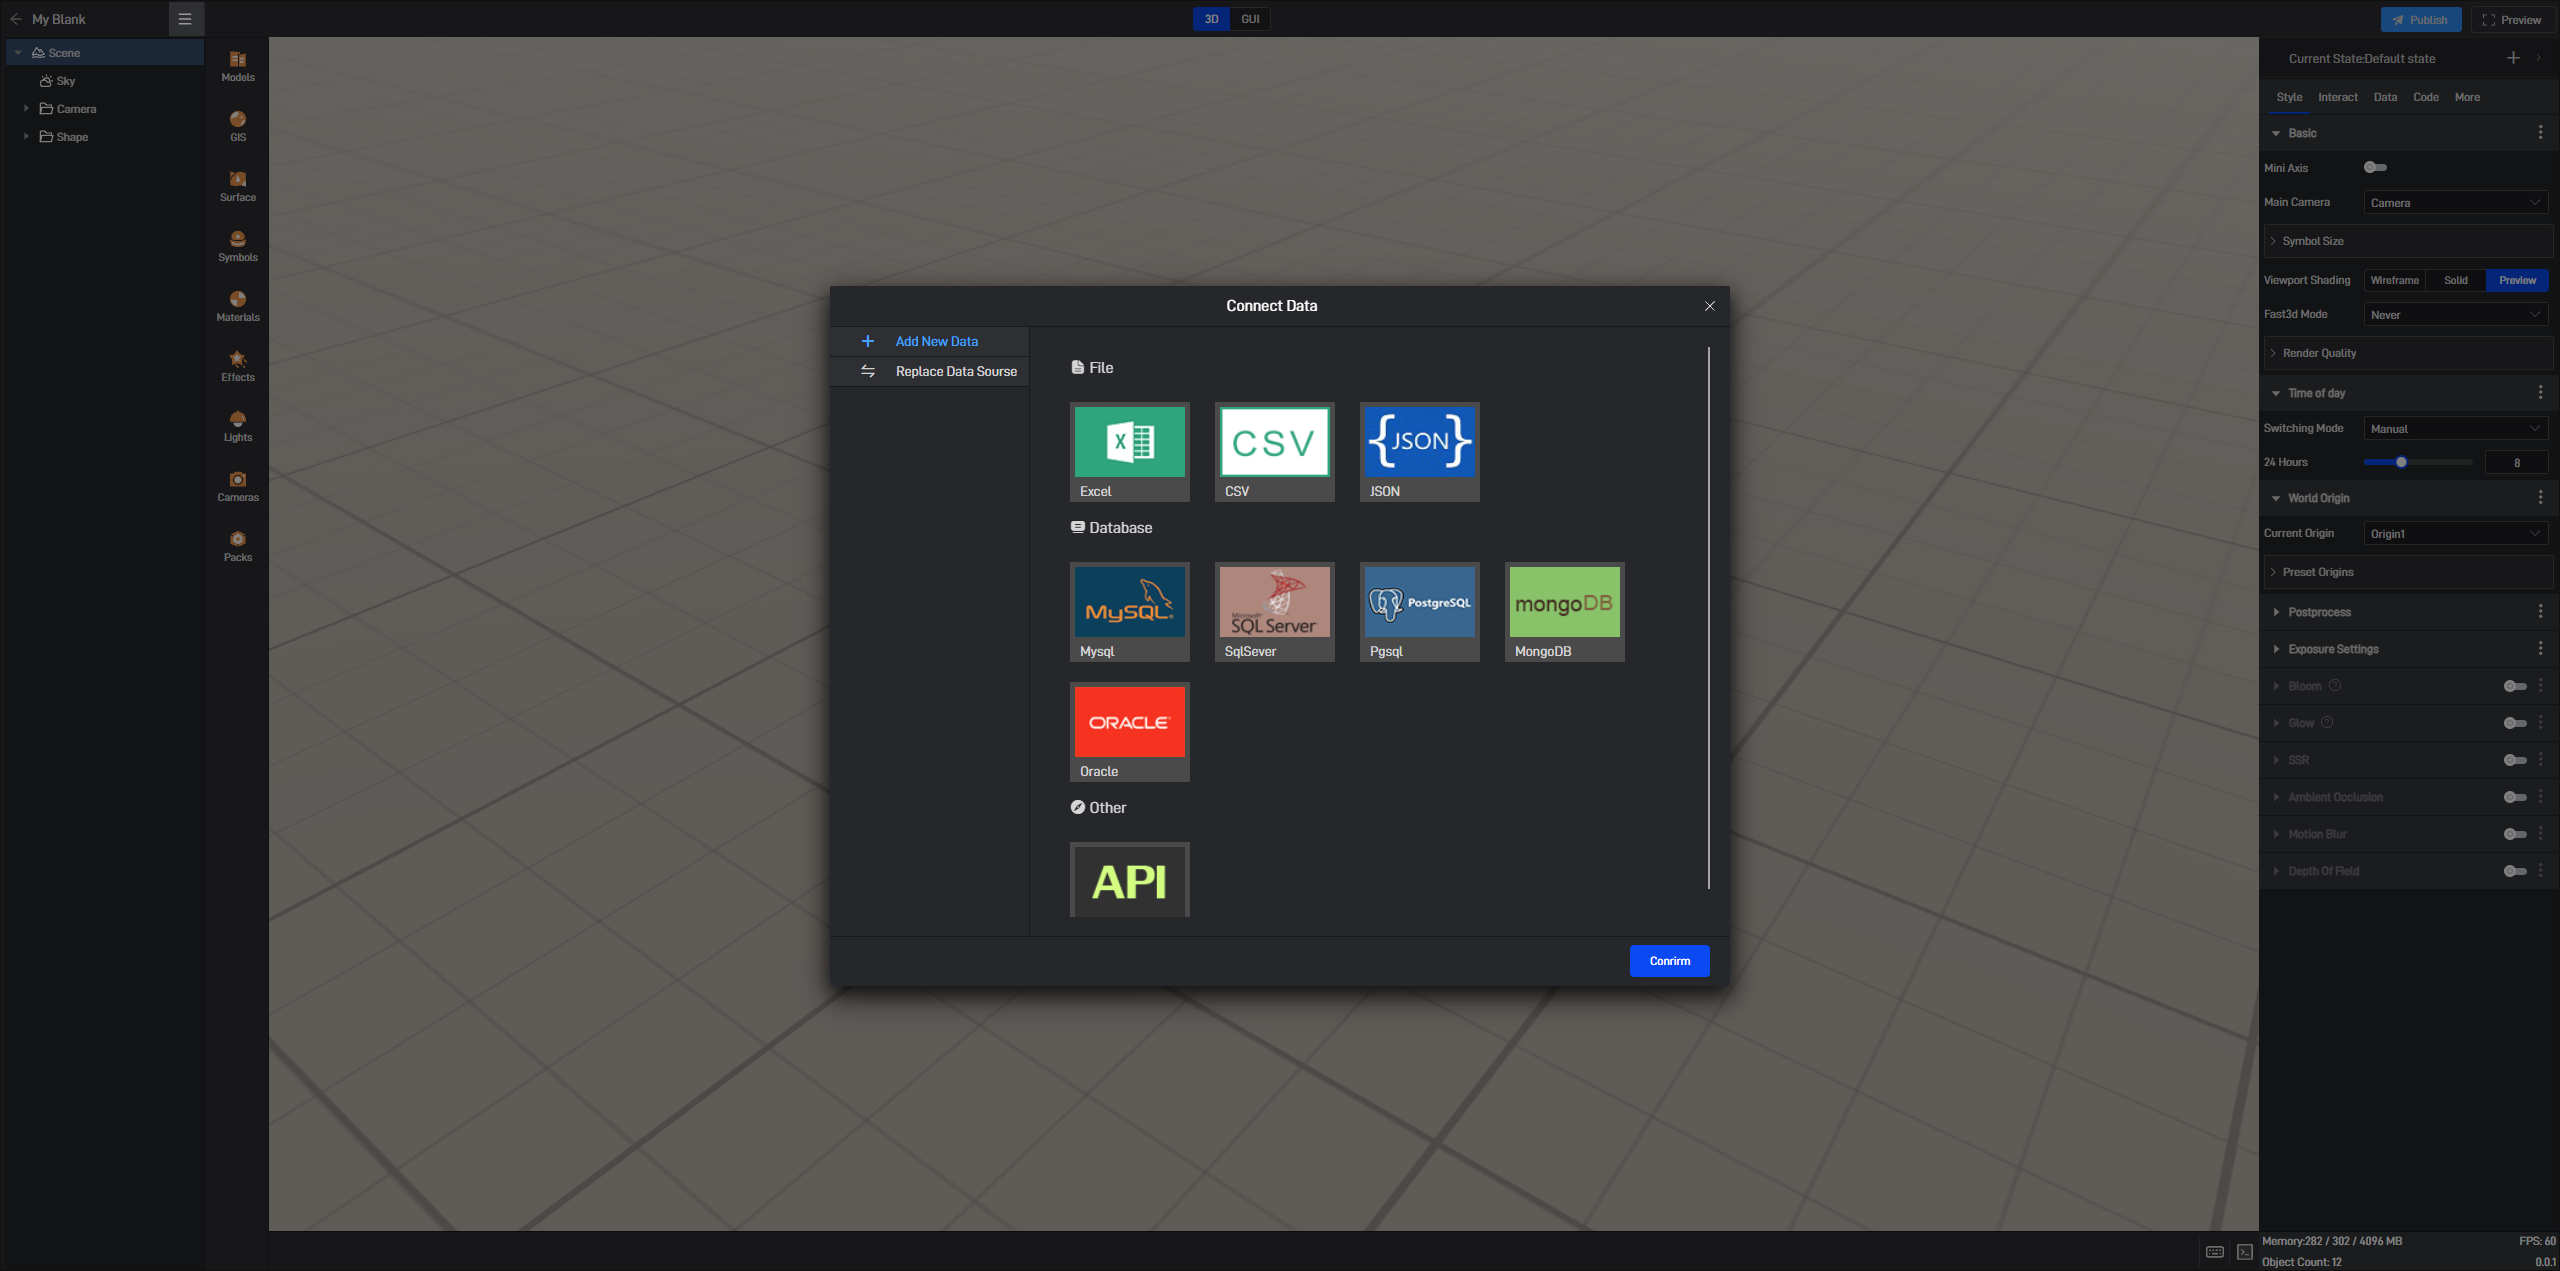Choose the Mysql database connector
Screen dimensions: 2560x1271
[x=1130, y=612]
